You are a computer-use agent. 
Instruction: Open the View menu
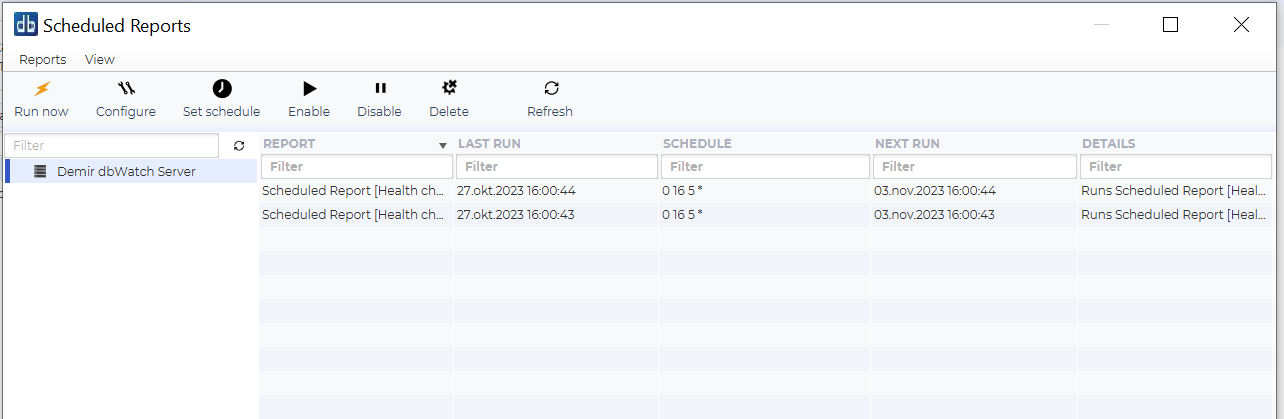pyautogui.click(x=100, y=59)
